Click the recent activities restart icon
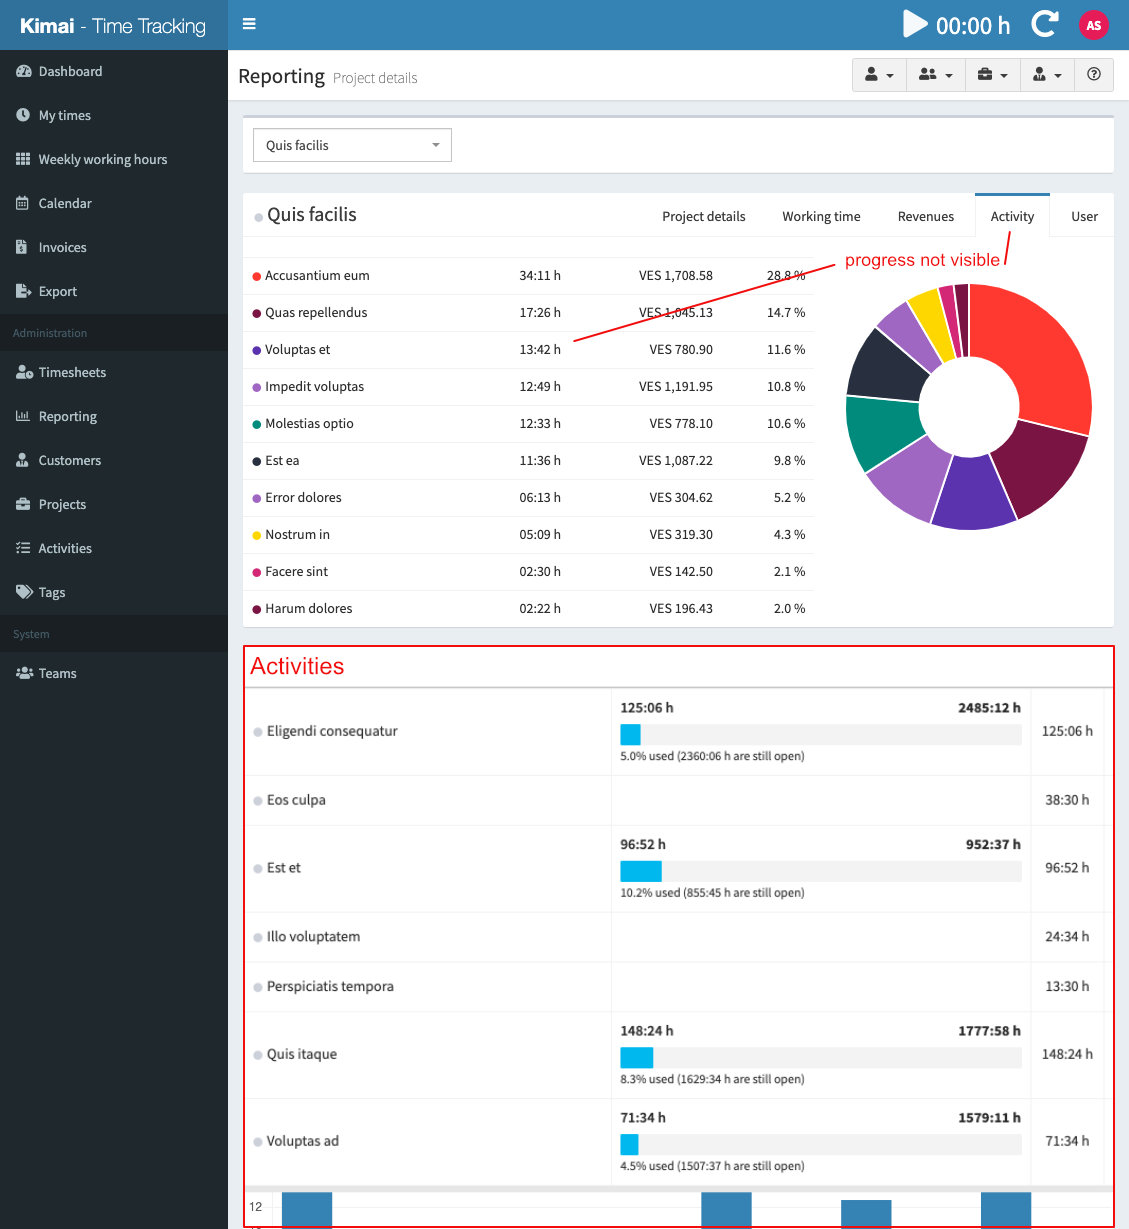The width and height of the screenshot is (1129, 1229). tap(1045, 24)
